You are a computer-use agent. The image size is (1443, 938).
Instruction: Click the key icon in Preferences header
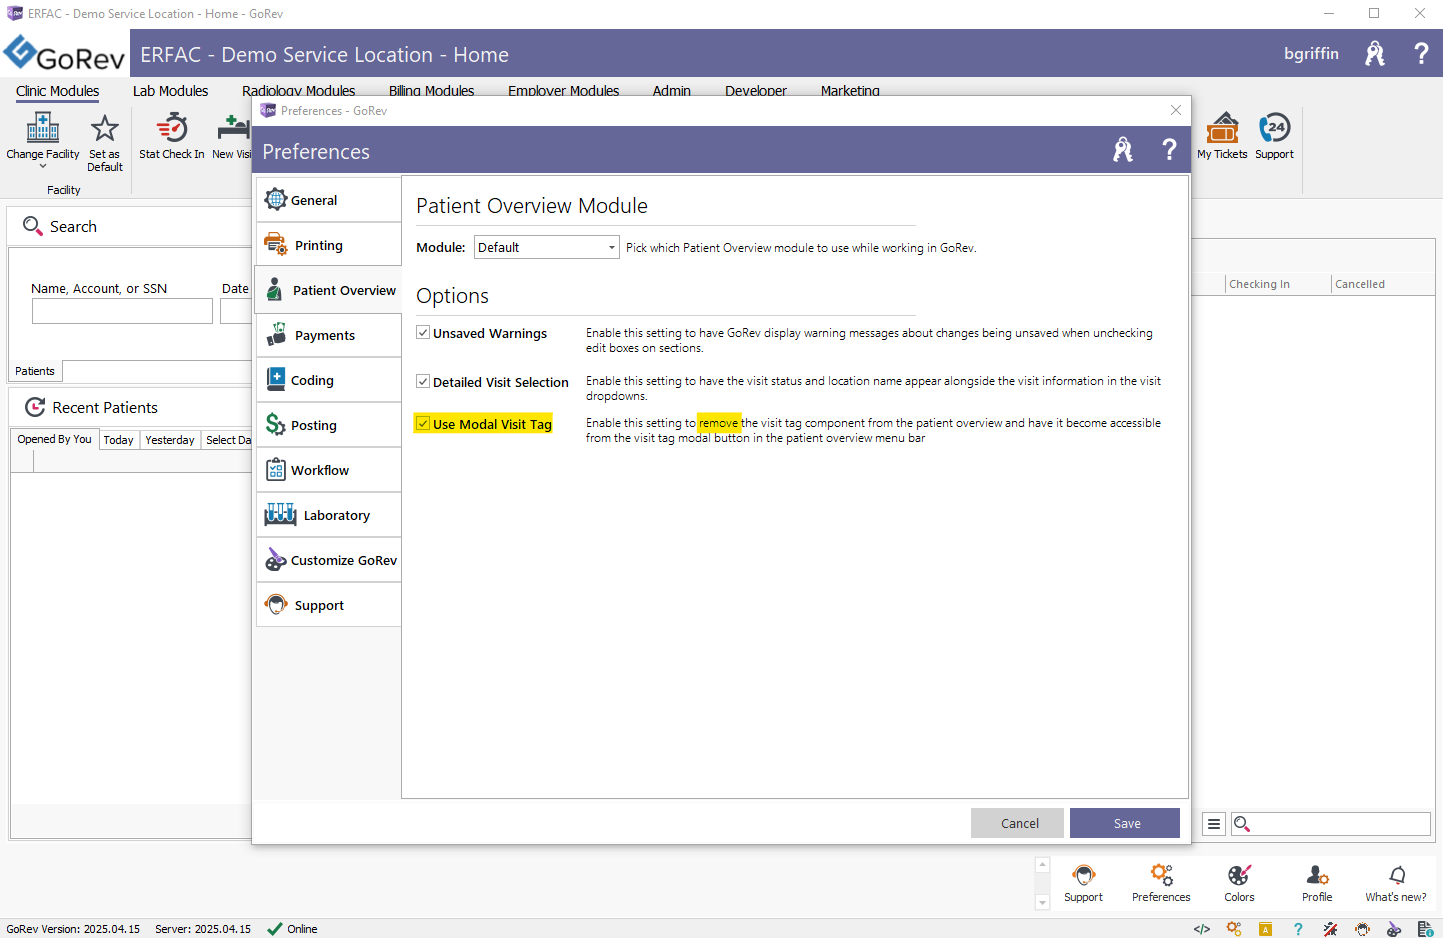1123,150
